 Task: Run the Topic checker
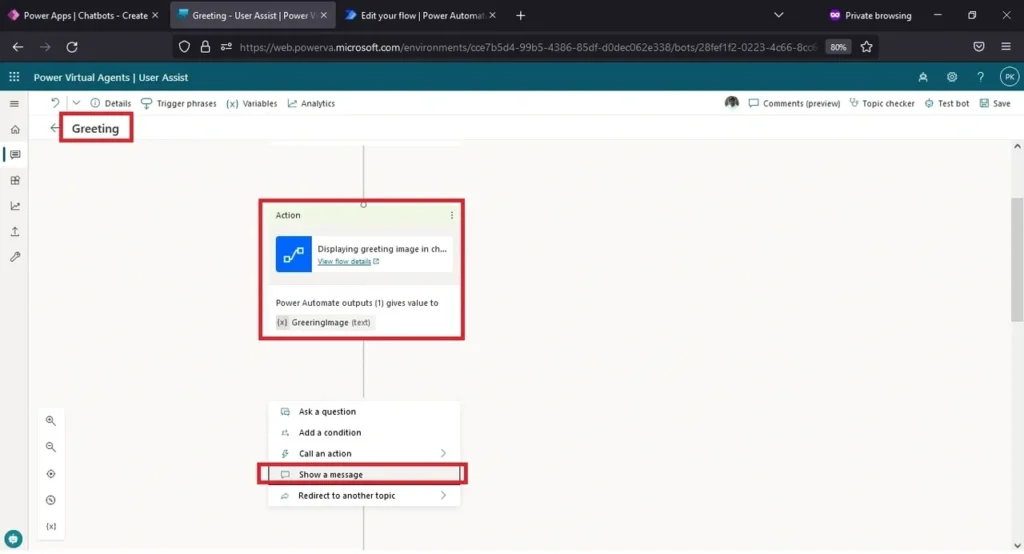click(882, 103)
